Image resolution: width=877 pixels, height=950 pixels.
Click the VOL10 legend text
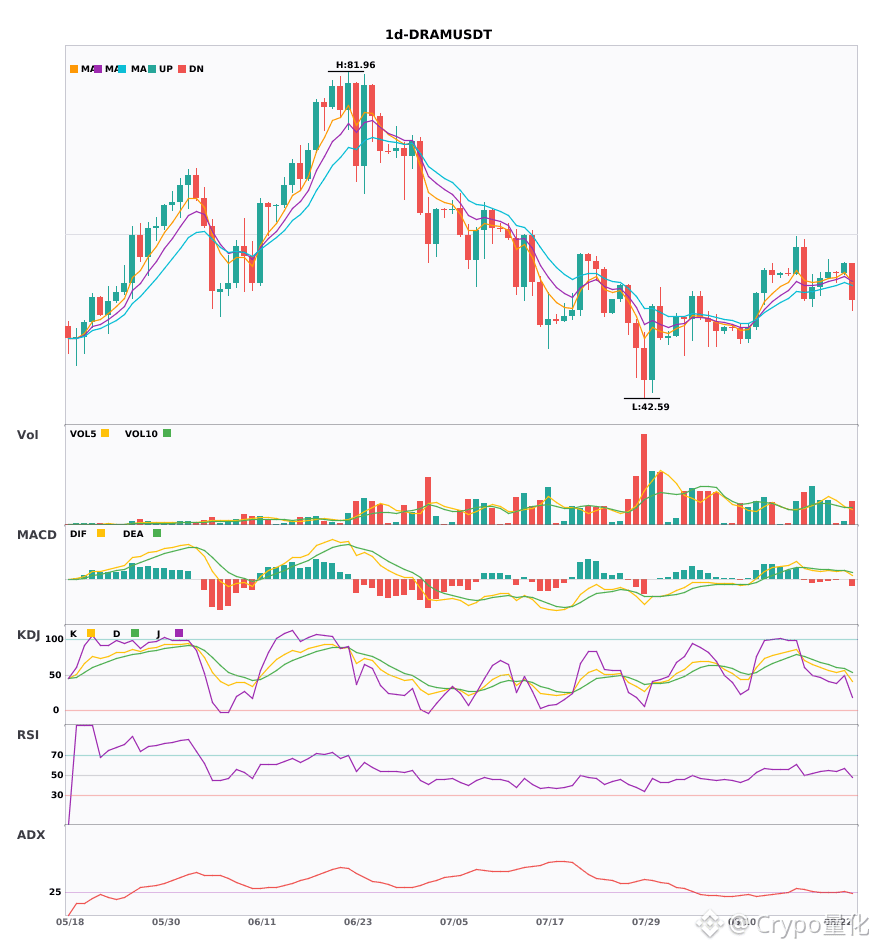141,434
